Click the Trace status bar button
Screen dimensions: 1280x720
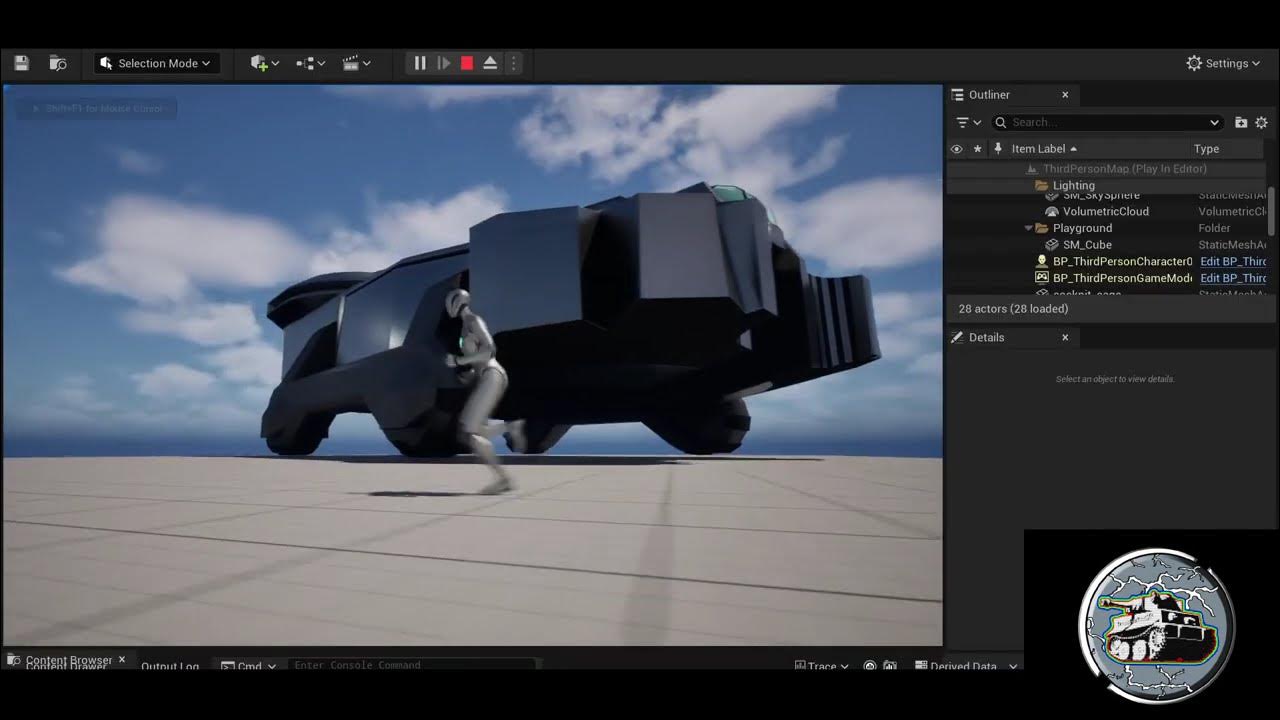[822, 665]
